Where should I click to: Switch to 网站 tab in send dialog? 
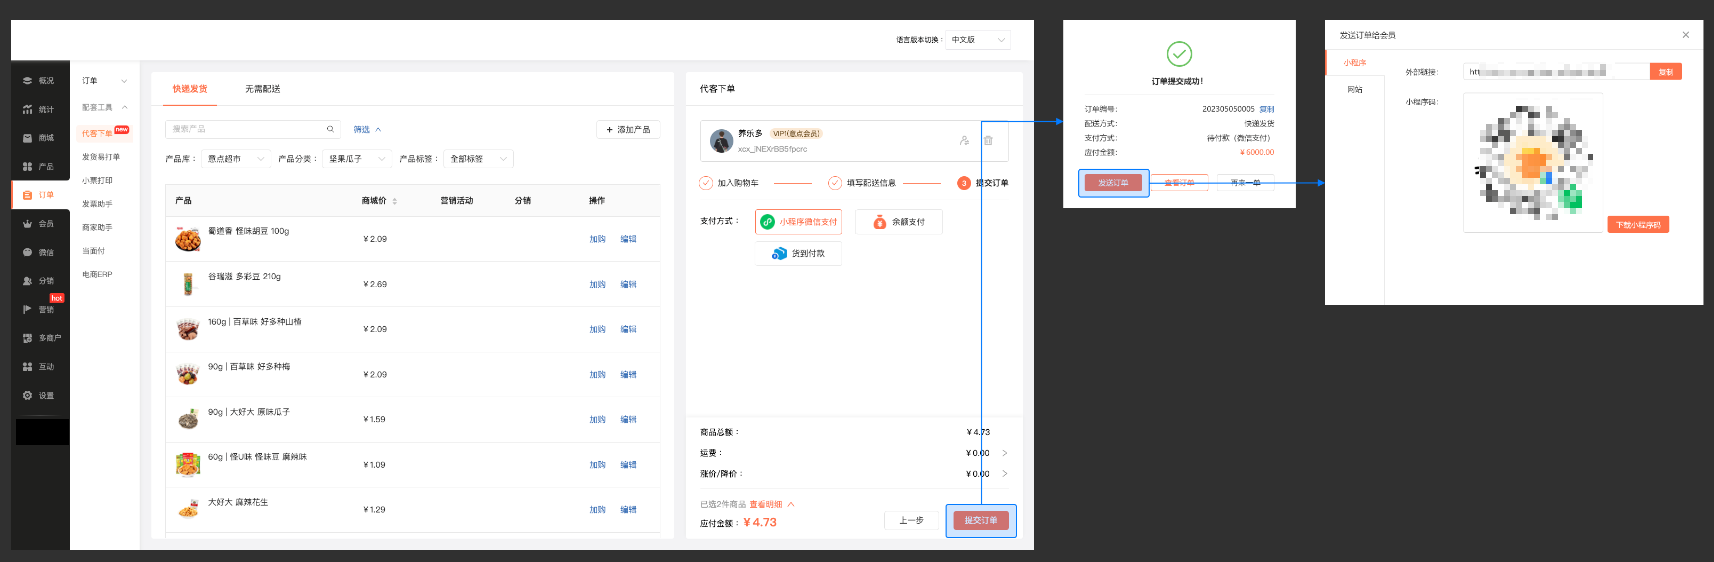1355,90
